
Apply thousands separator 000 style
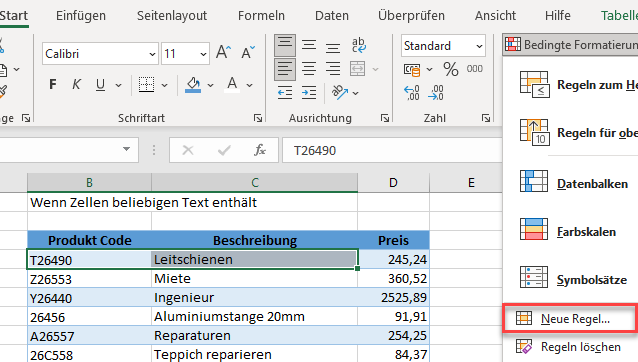[x=474, y=69]
